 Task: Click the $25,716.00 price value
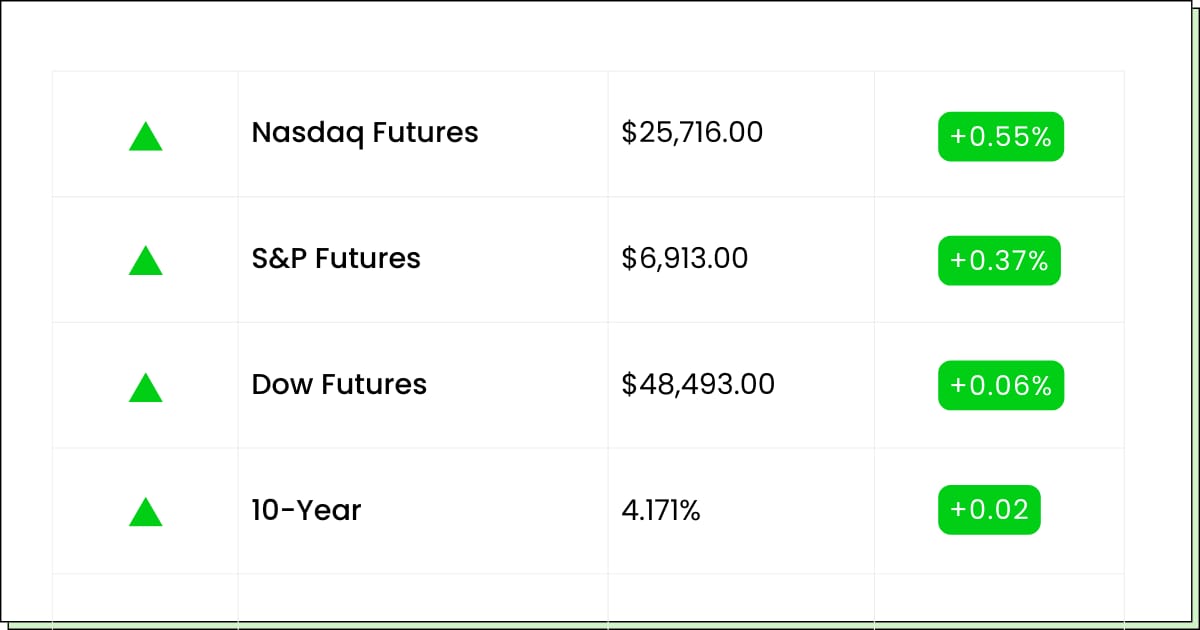click(692, 133)
